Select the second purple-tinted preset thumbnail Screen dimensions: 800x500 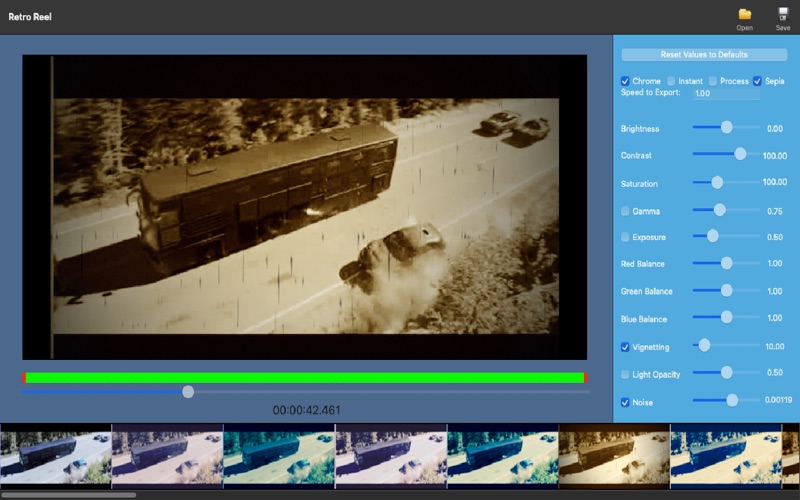(x=167, y=455)
